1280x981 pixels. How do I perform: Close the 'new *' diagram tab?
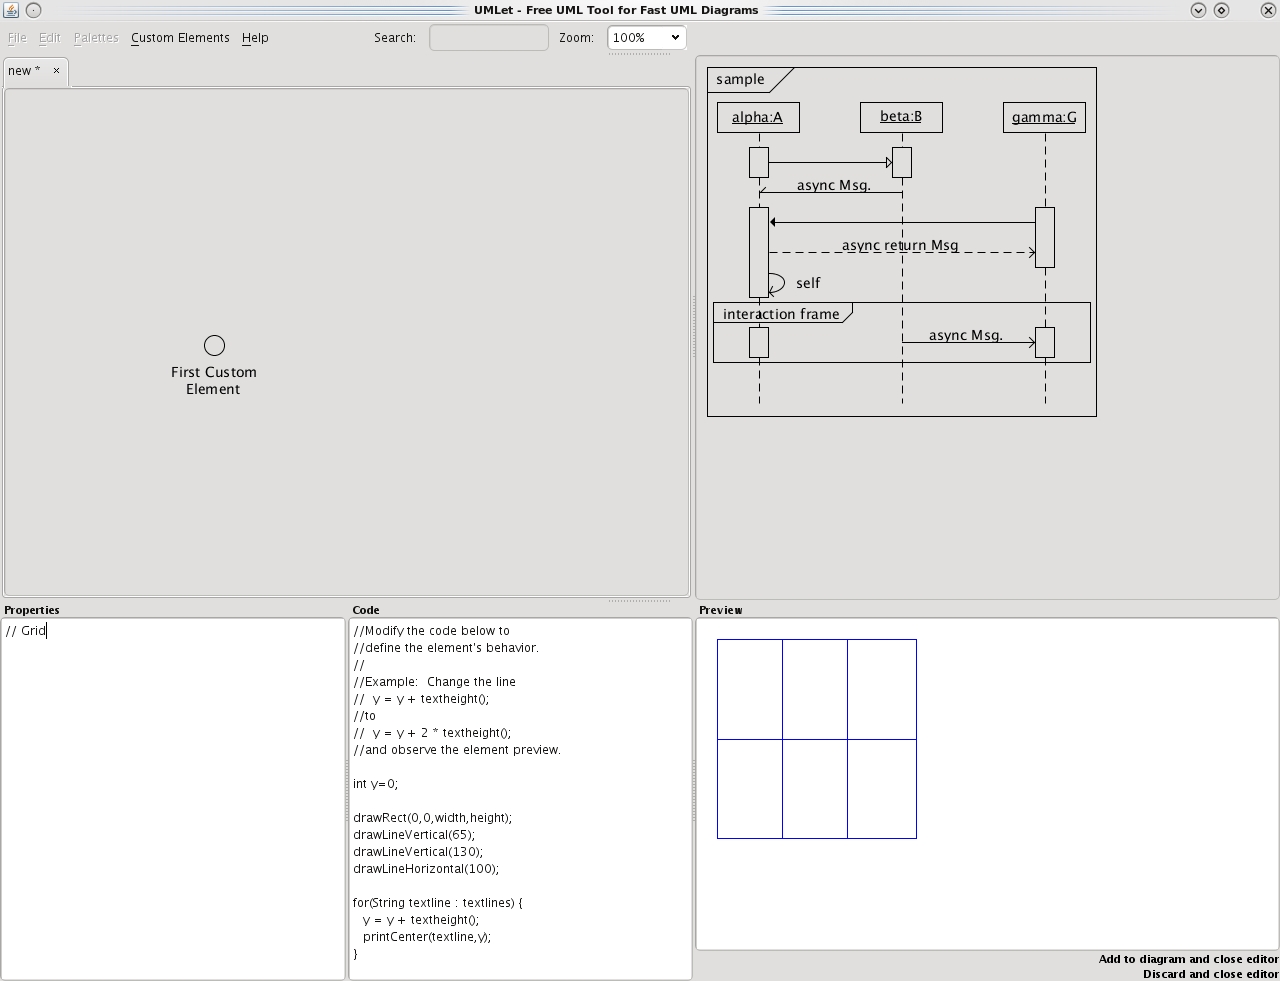pyautogui.click(x=56, y=71)
